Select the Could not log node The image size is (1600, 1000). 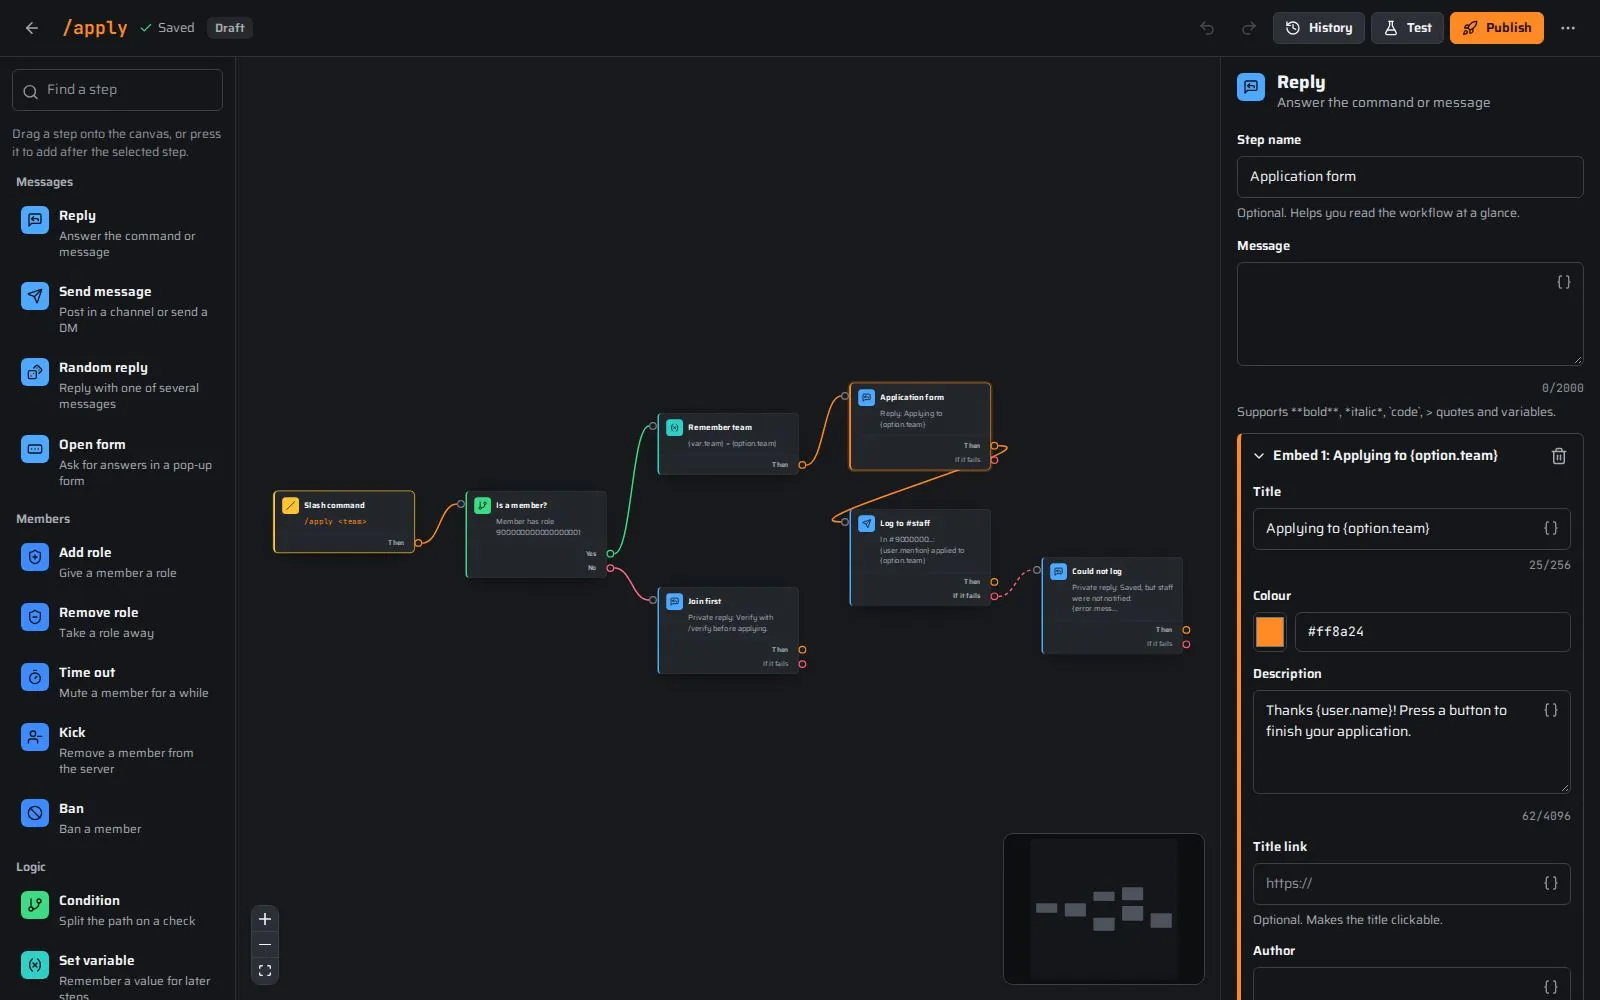coord(1112,606)
